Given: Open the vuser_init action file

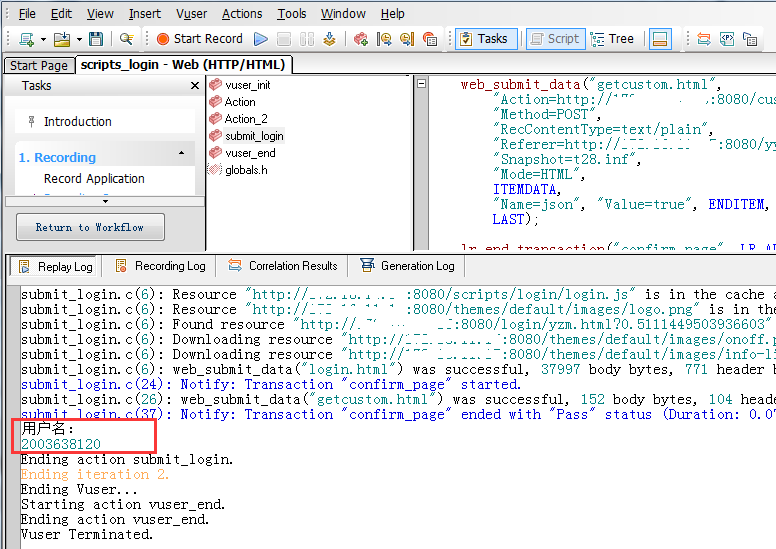Looking at the screenshot, I should pos(247,85).
